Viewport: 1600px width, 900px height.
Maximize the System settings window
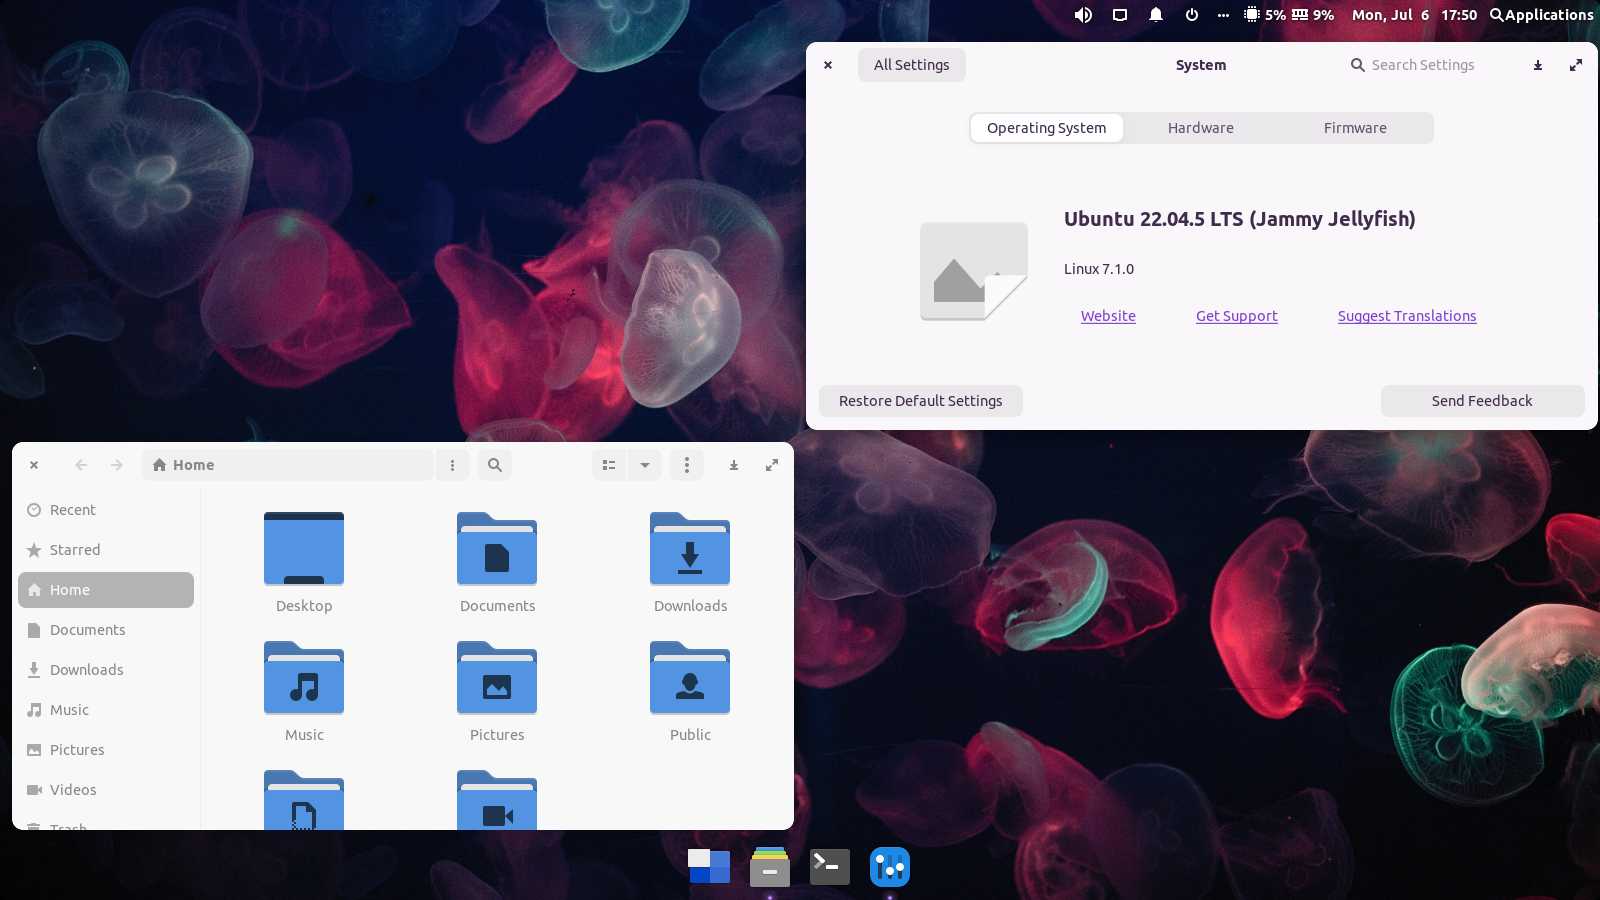pos(1576,65)
